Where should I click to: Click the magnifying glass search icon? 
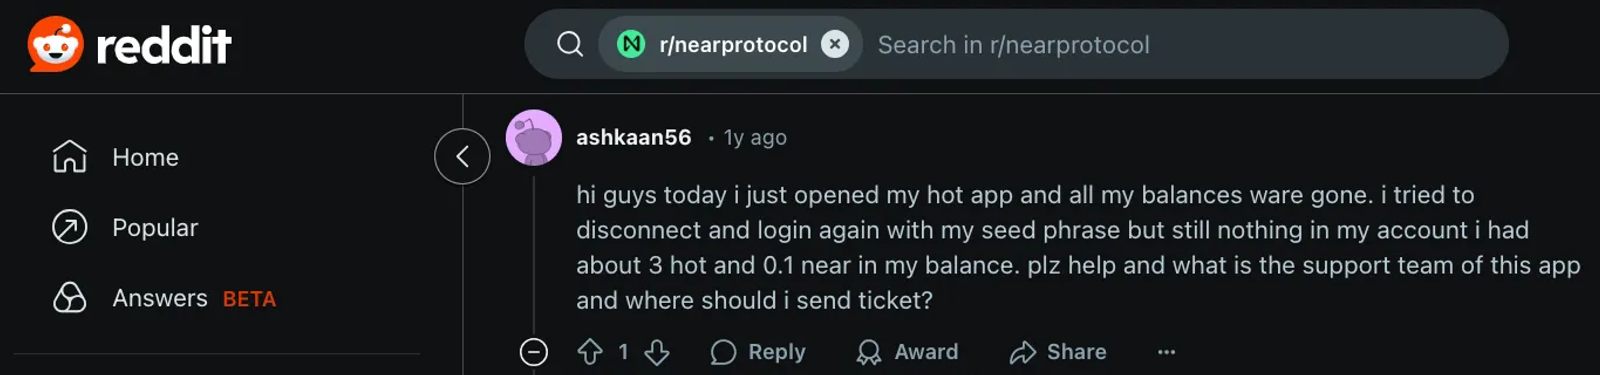[570, 44]
